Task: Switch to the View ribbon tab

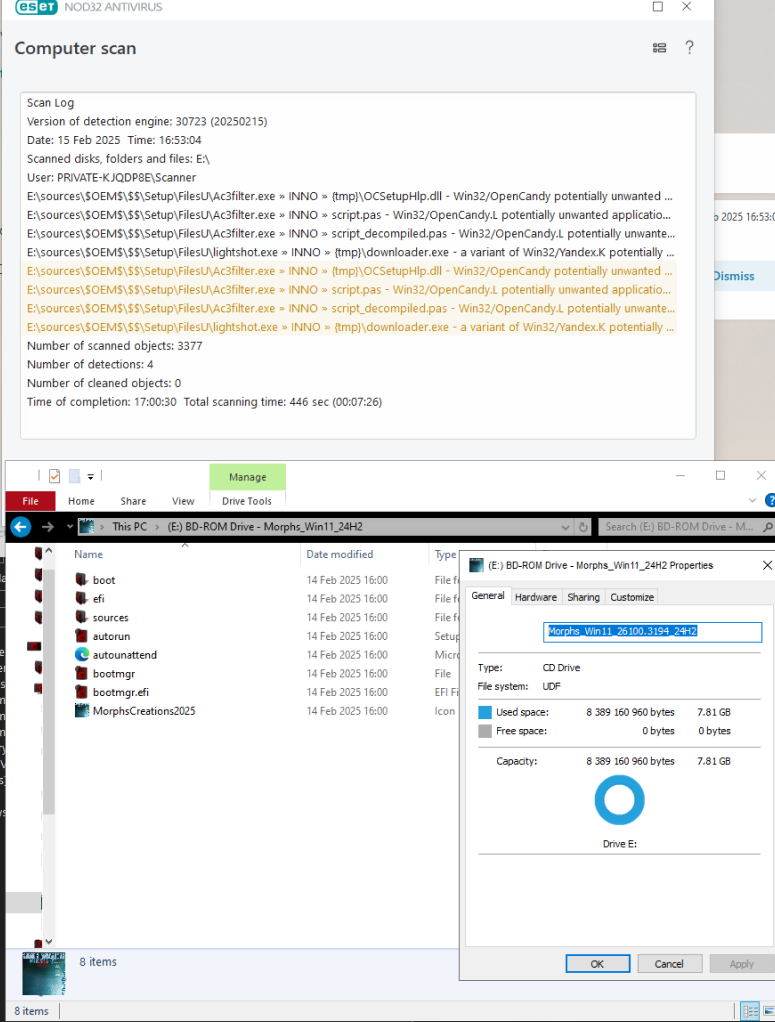Action: tap(183, 501)
